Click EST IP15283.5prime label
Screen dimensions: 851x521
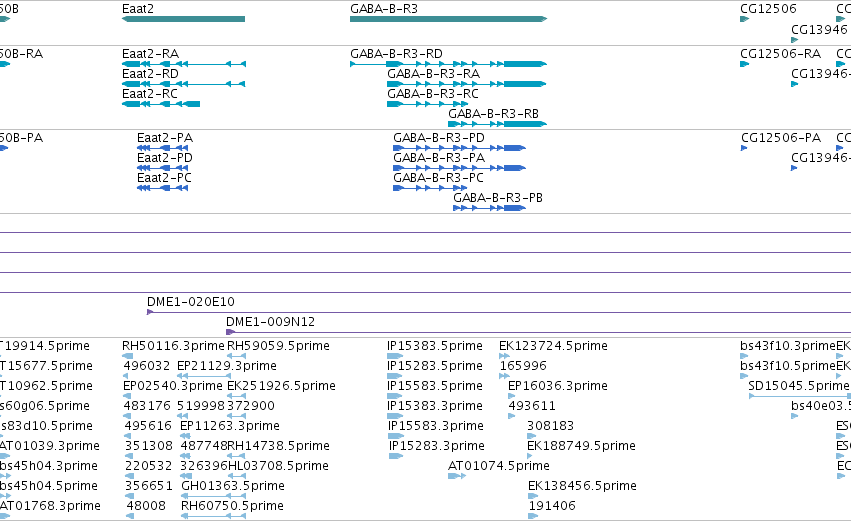click(435, 366)
